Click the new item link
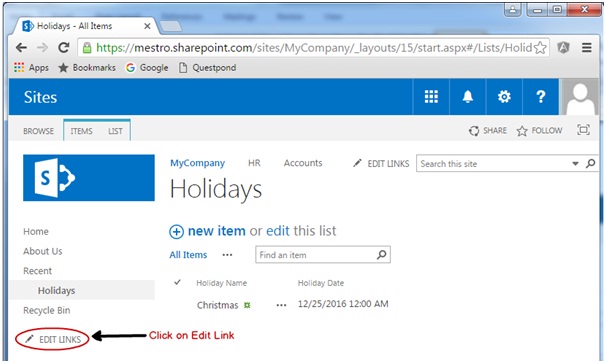This screenshot has width=606, height=363. (216, 231)
